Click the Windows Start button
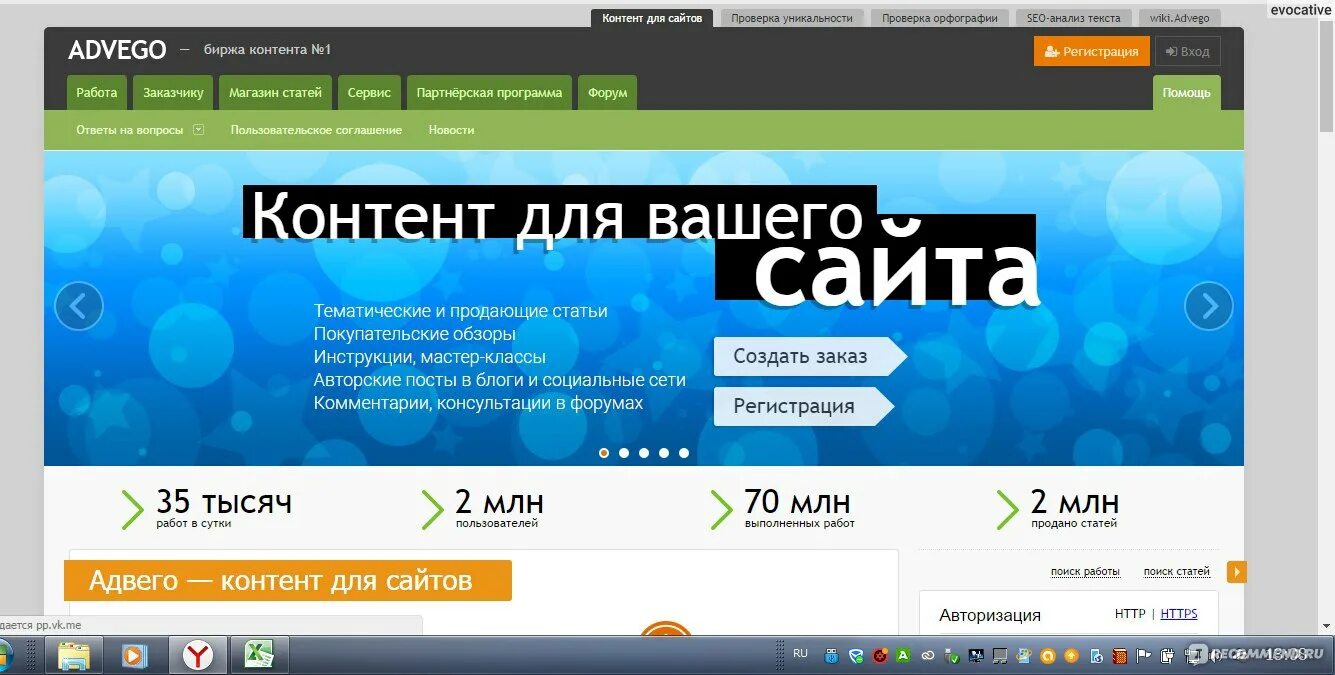1335x675 pixels. [5, 656]
